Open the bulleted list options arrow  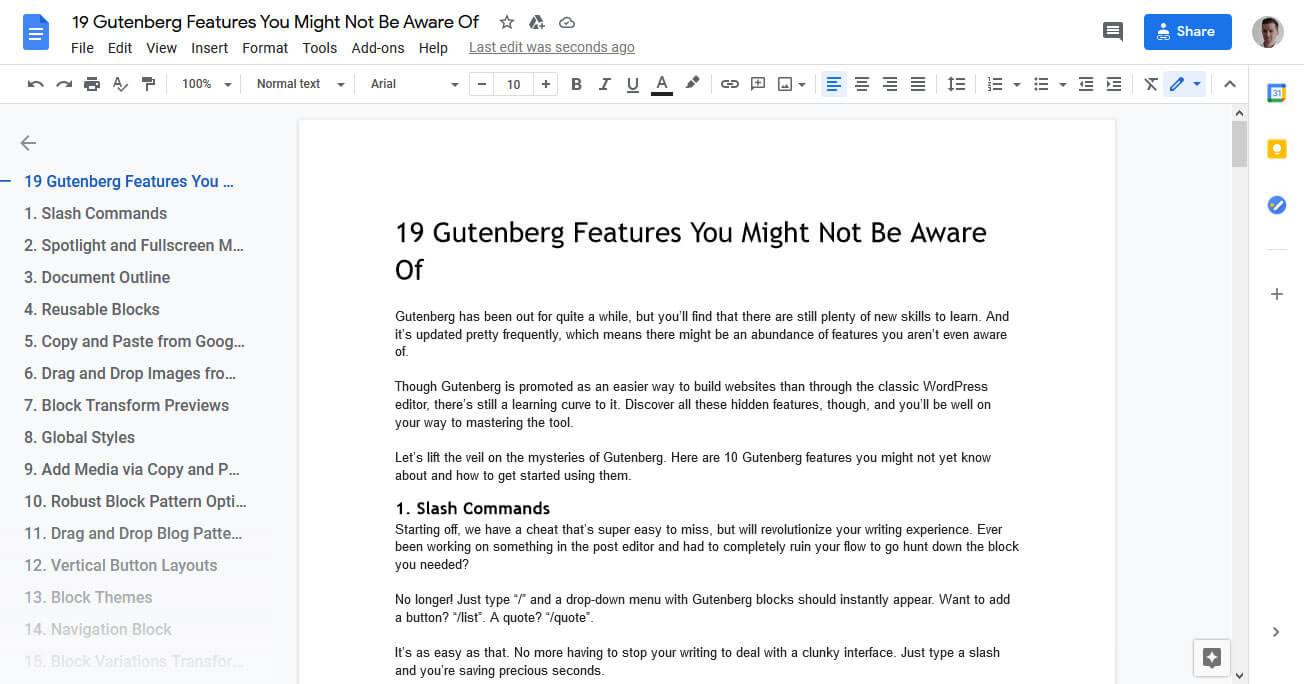tap(1062, 84)
